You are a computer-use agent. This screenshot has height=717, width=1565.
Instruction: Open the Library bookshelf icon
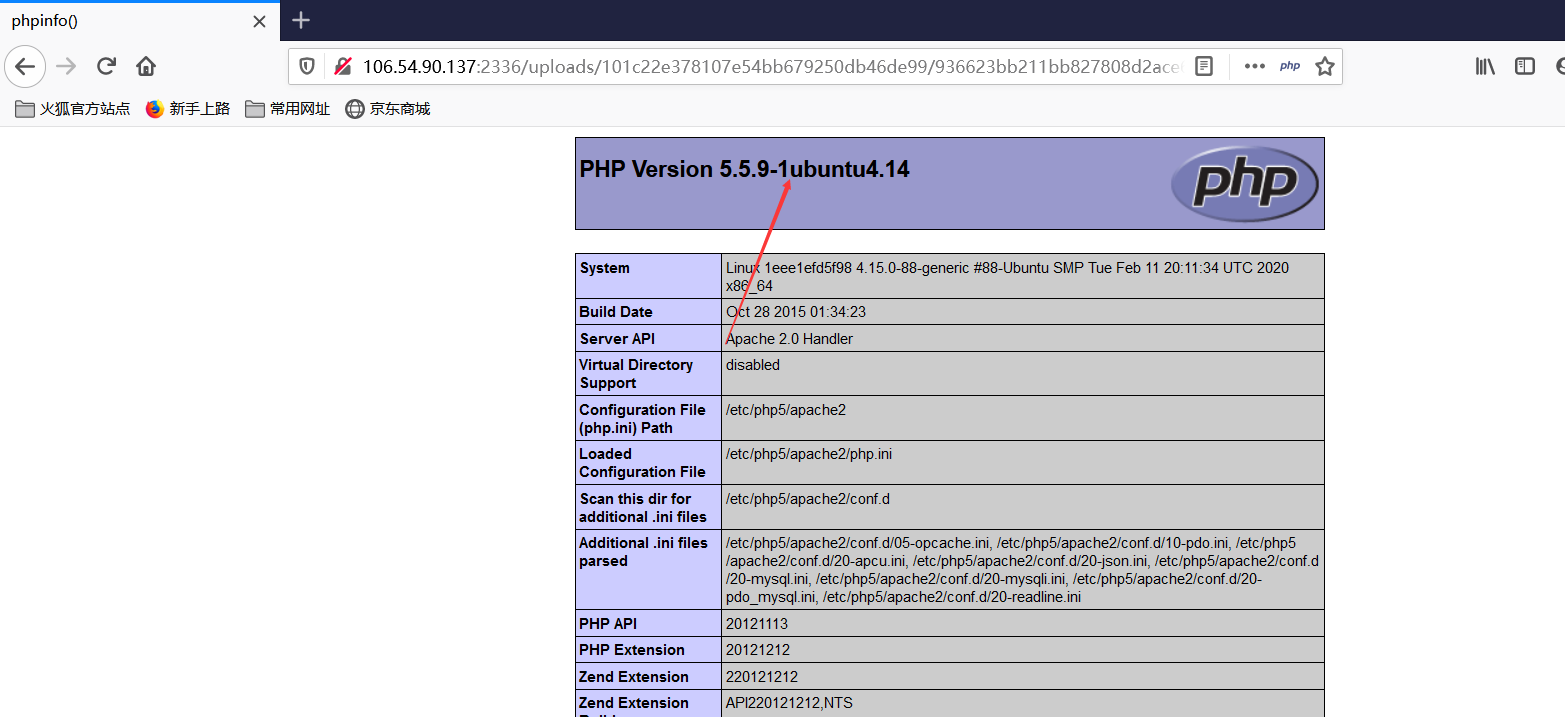coord(1485,67)
